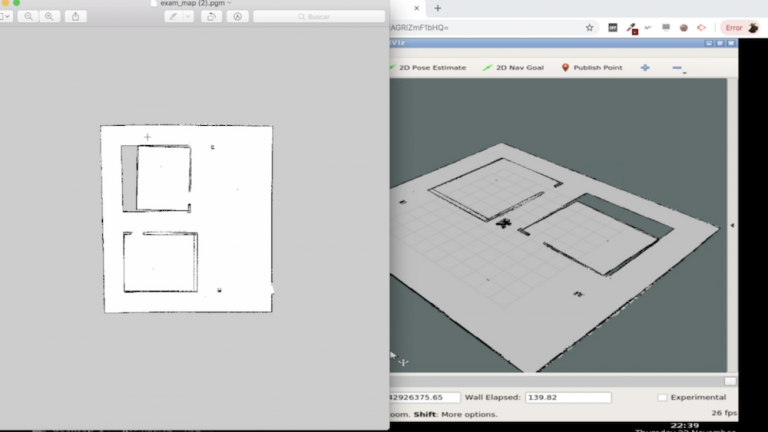The image size is (768, 432).
Task: Close the current Chrome tab
Action: click(x=416, y=8)
